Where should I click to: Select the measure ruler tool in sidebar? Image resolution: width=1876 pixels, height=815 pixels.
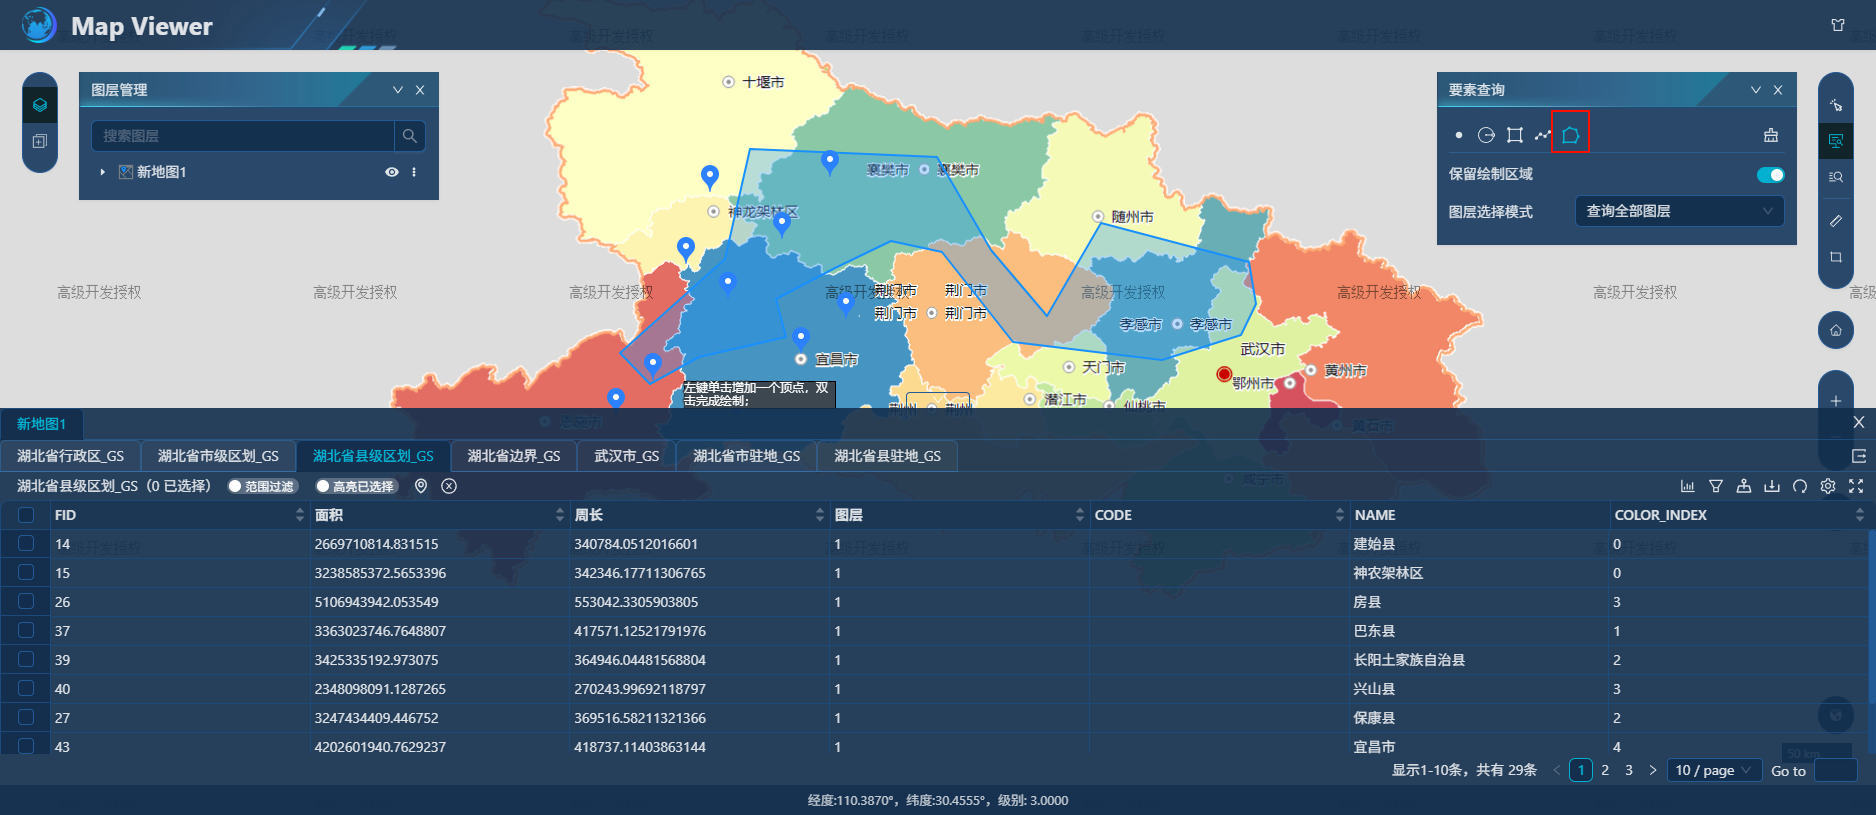tap(1836, 220)
